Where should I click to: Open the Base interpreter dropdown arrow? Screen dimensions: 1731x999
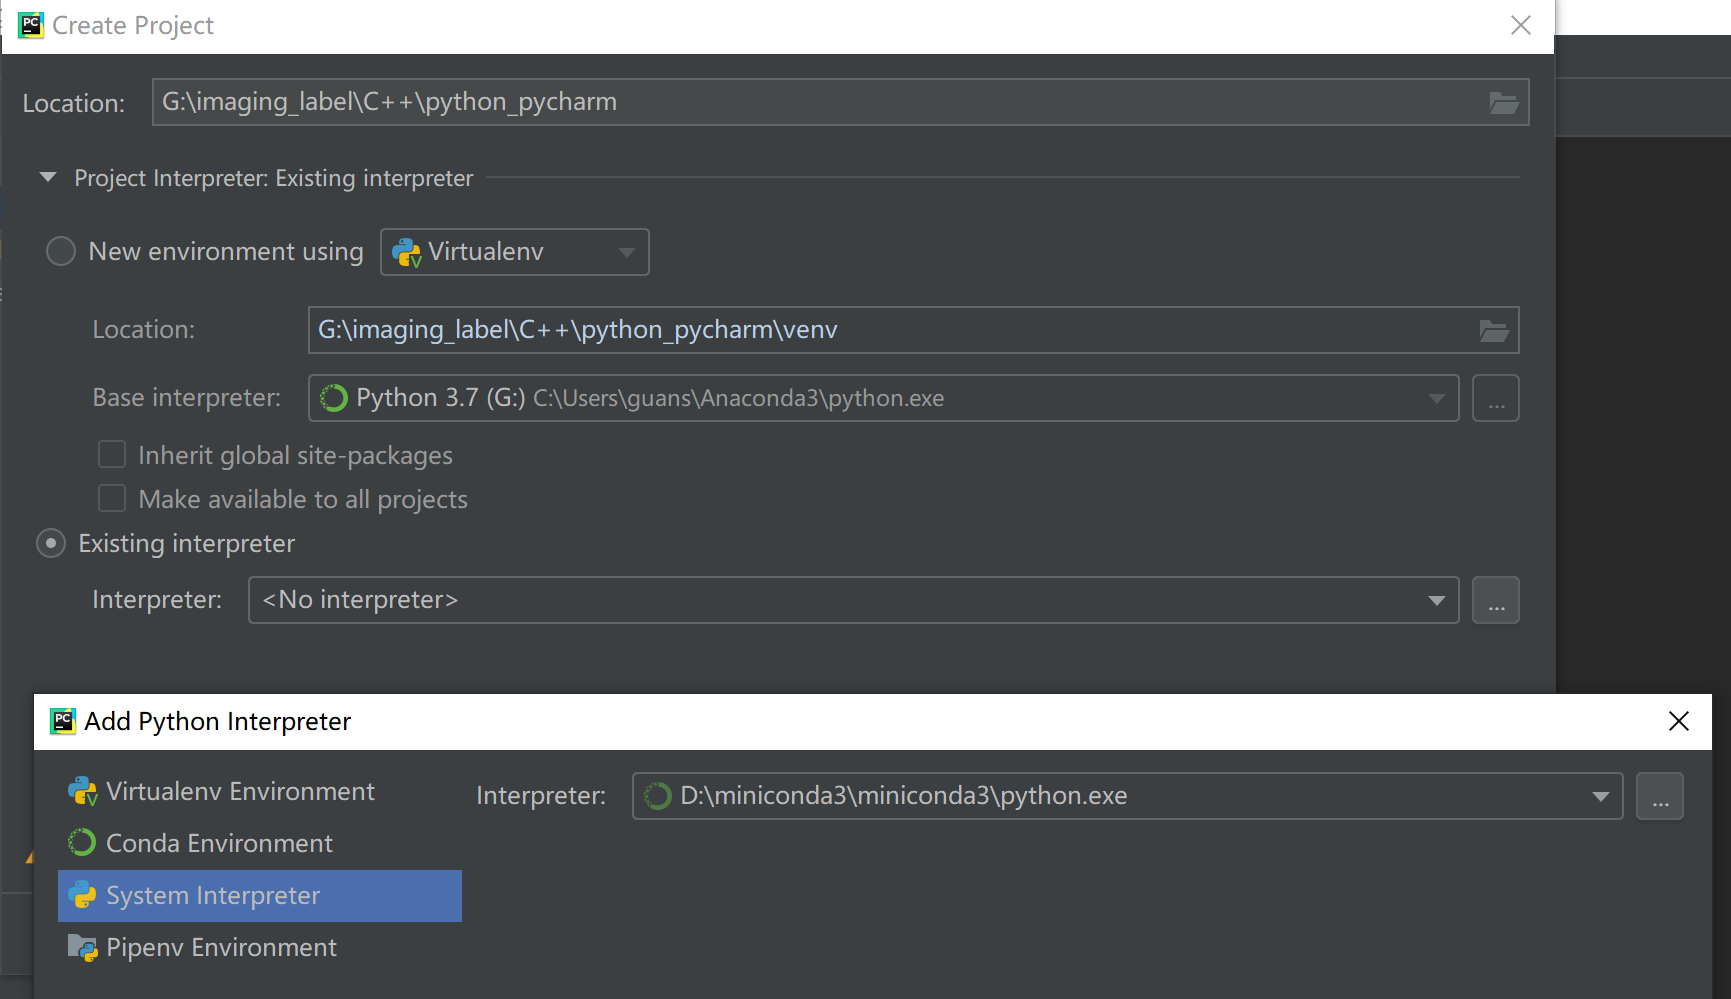[x=1436, y=398]
